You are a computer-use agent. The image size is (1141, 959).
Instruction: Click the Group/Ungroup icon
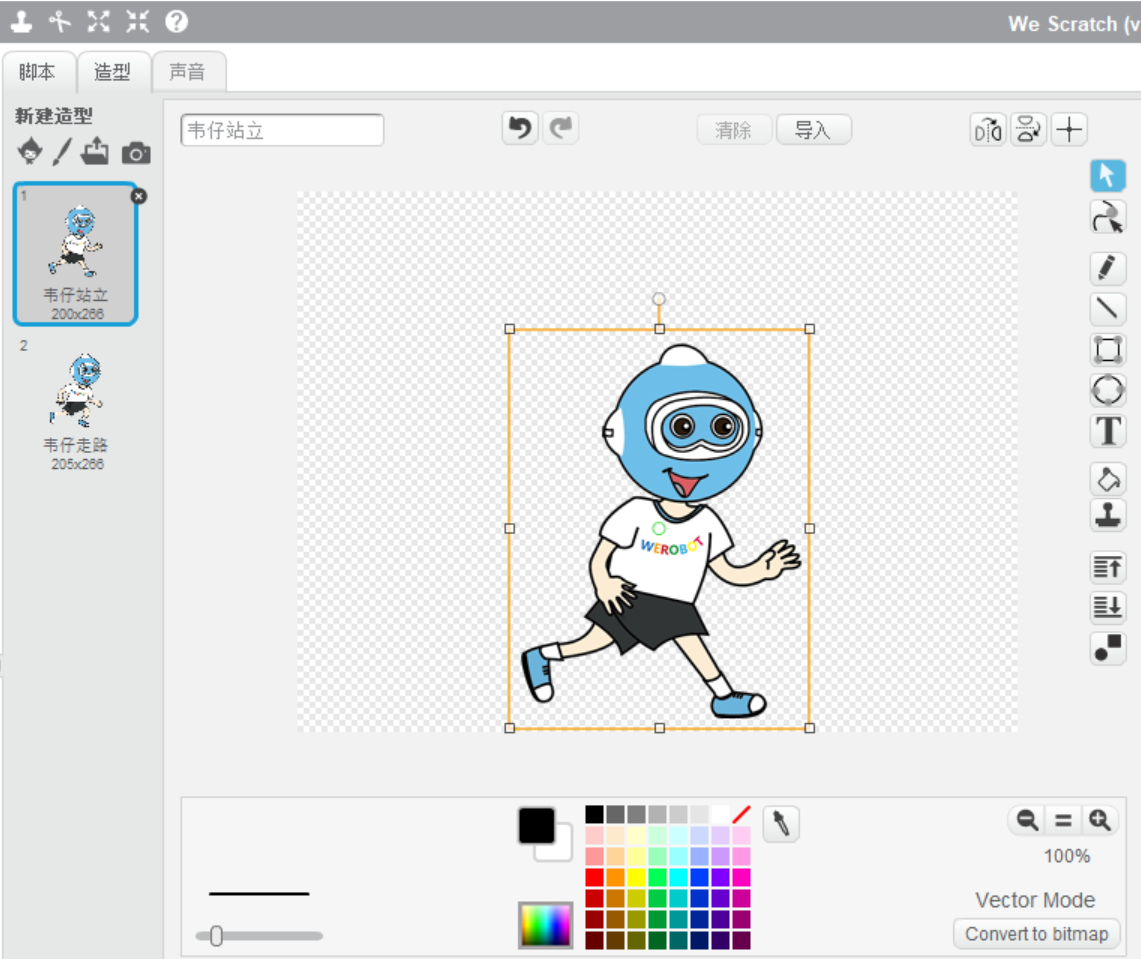[1108, 648]
